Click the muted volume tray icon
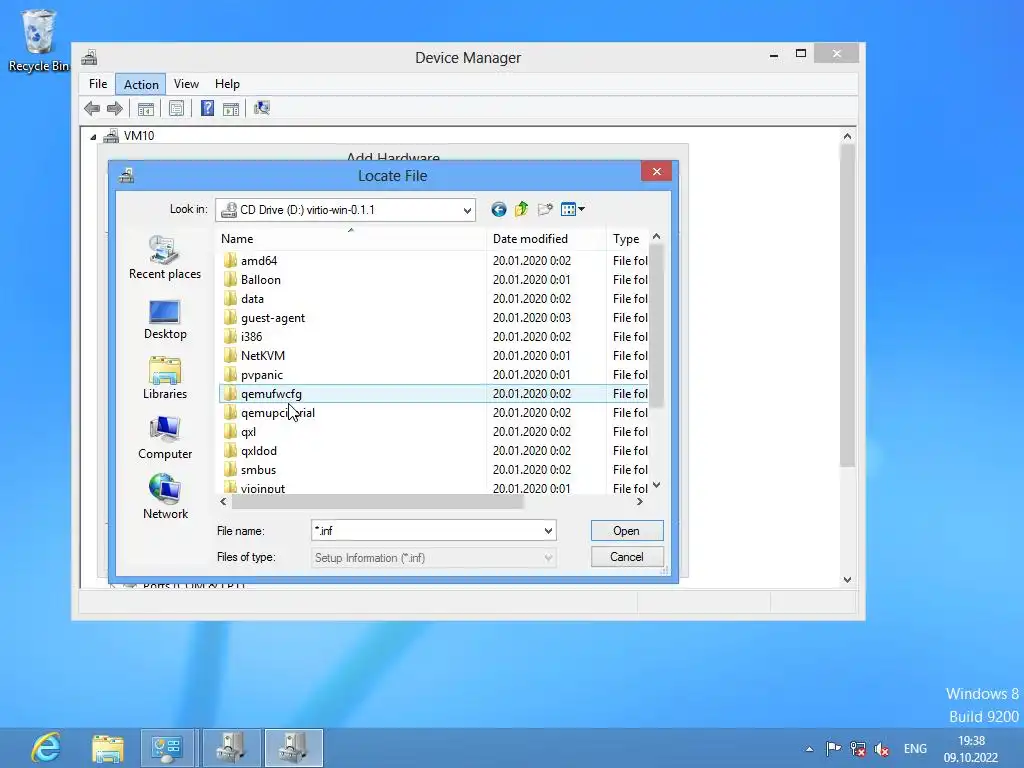This screenshot has width=1024, height=768. tap(882, 748)
